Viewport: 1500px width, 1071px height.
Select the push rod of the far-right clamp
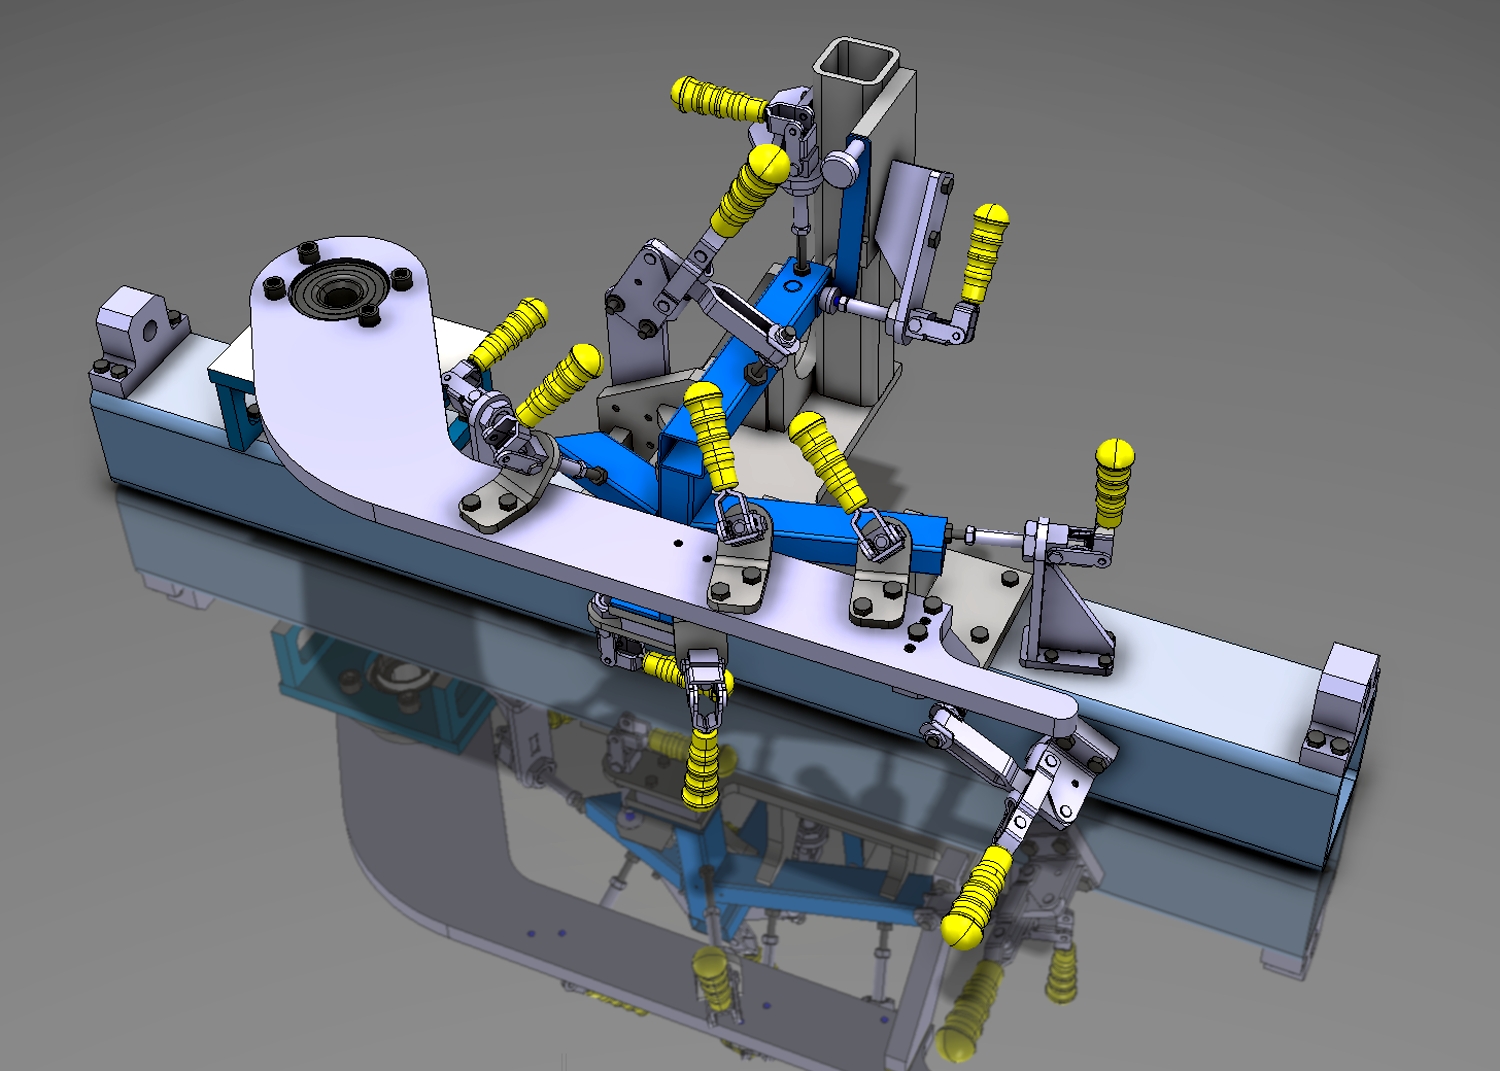[993, 538]
